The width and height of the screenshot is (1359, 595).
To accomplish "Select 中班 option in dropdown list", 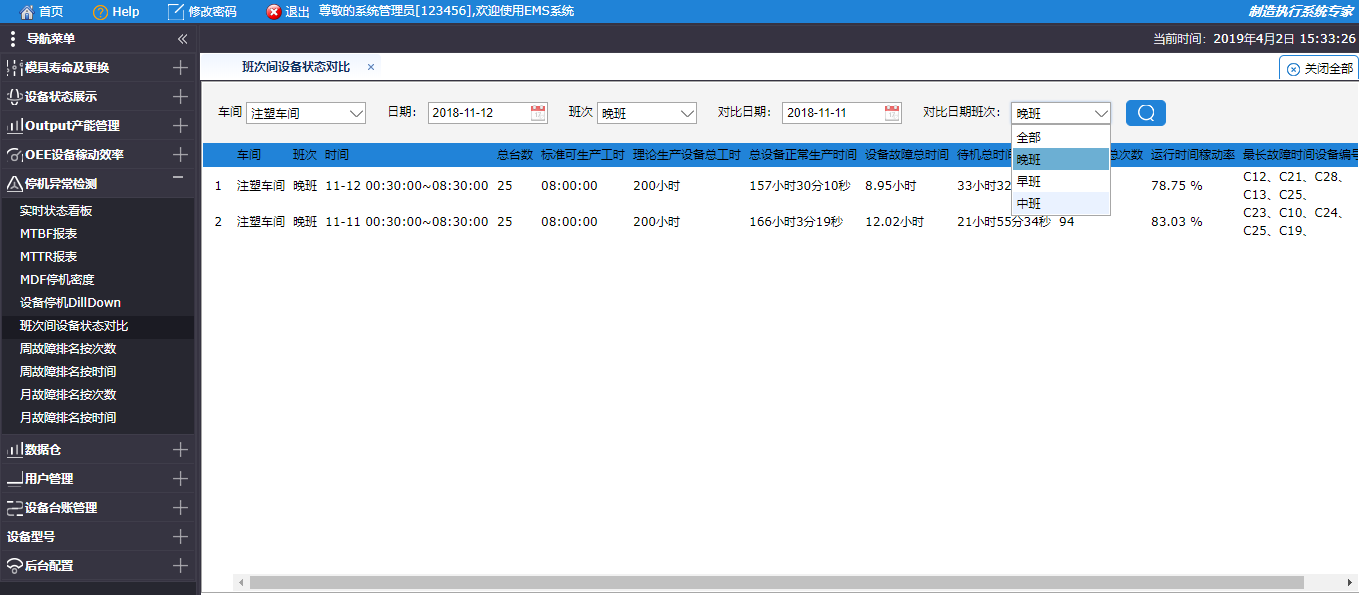I will click(x=1061, y=203).
